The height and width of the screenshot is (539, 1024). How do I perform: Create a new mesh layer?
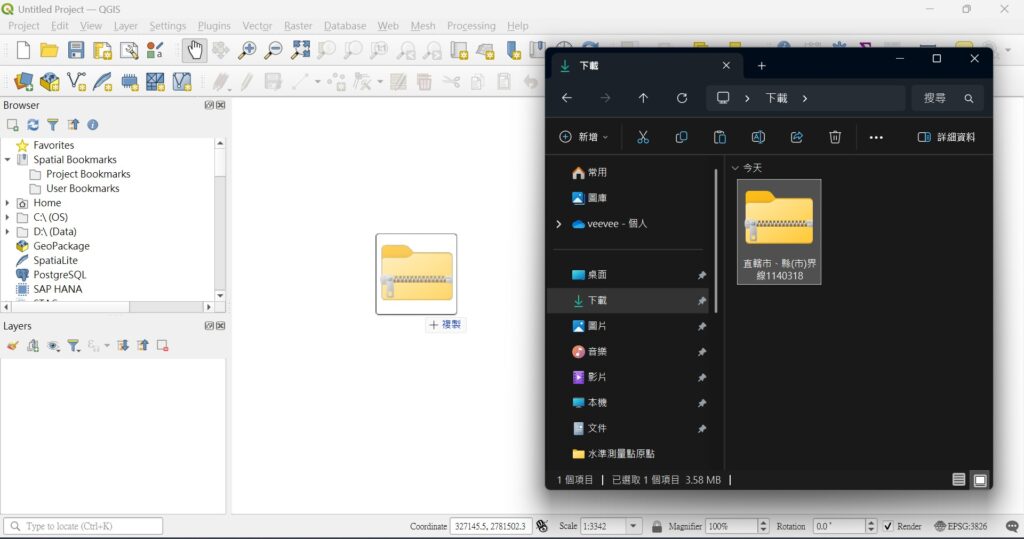(155, 82)
